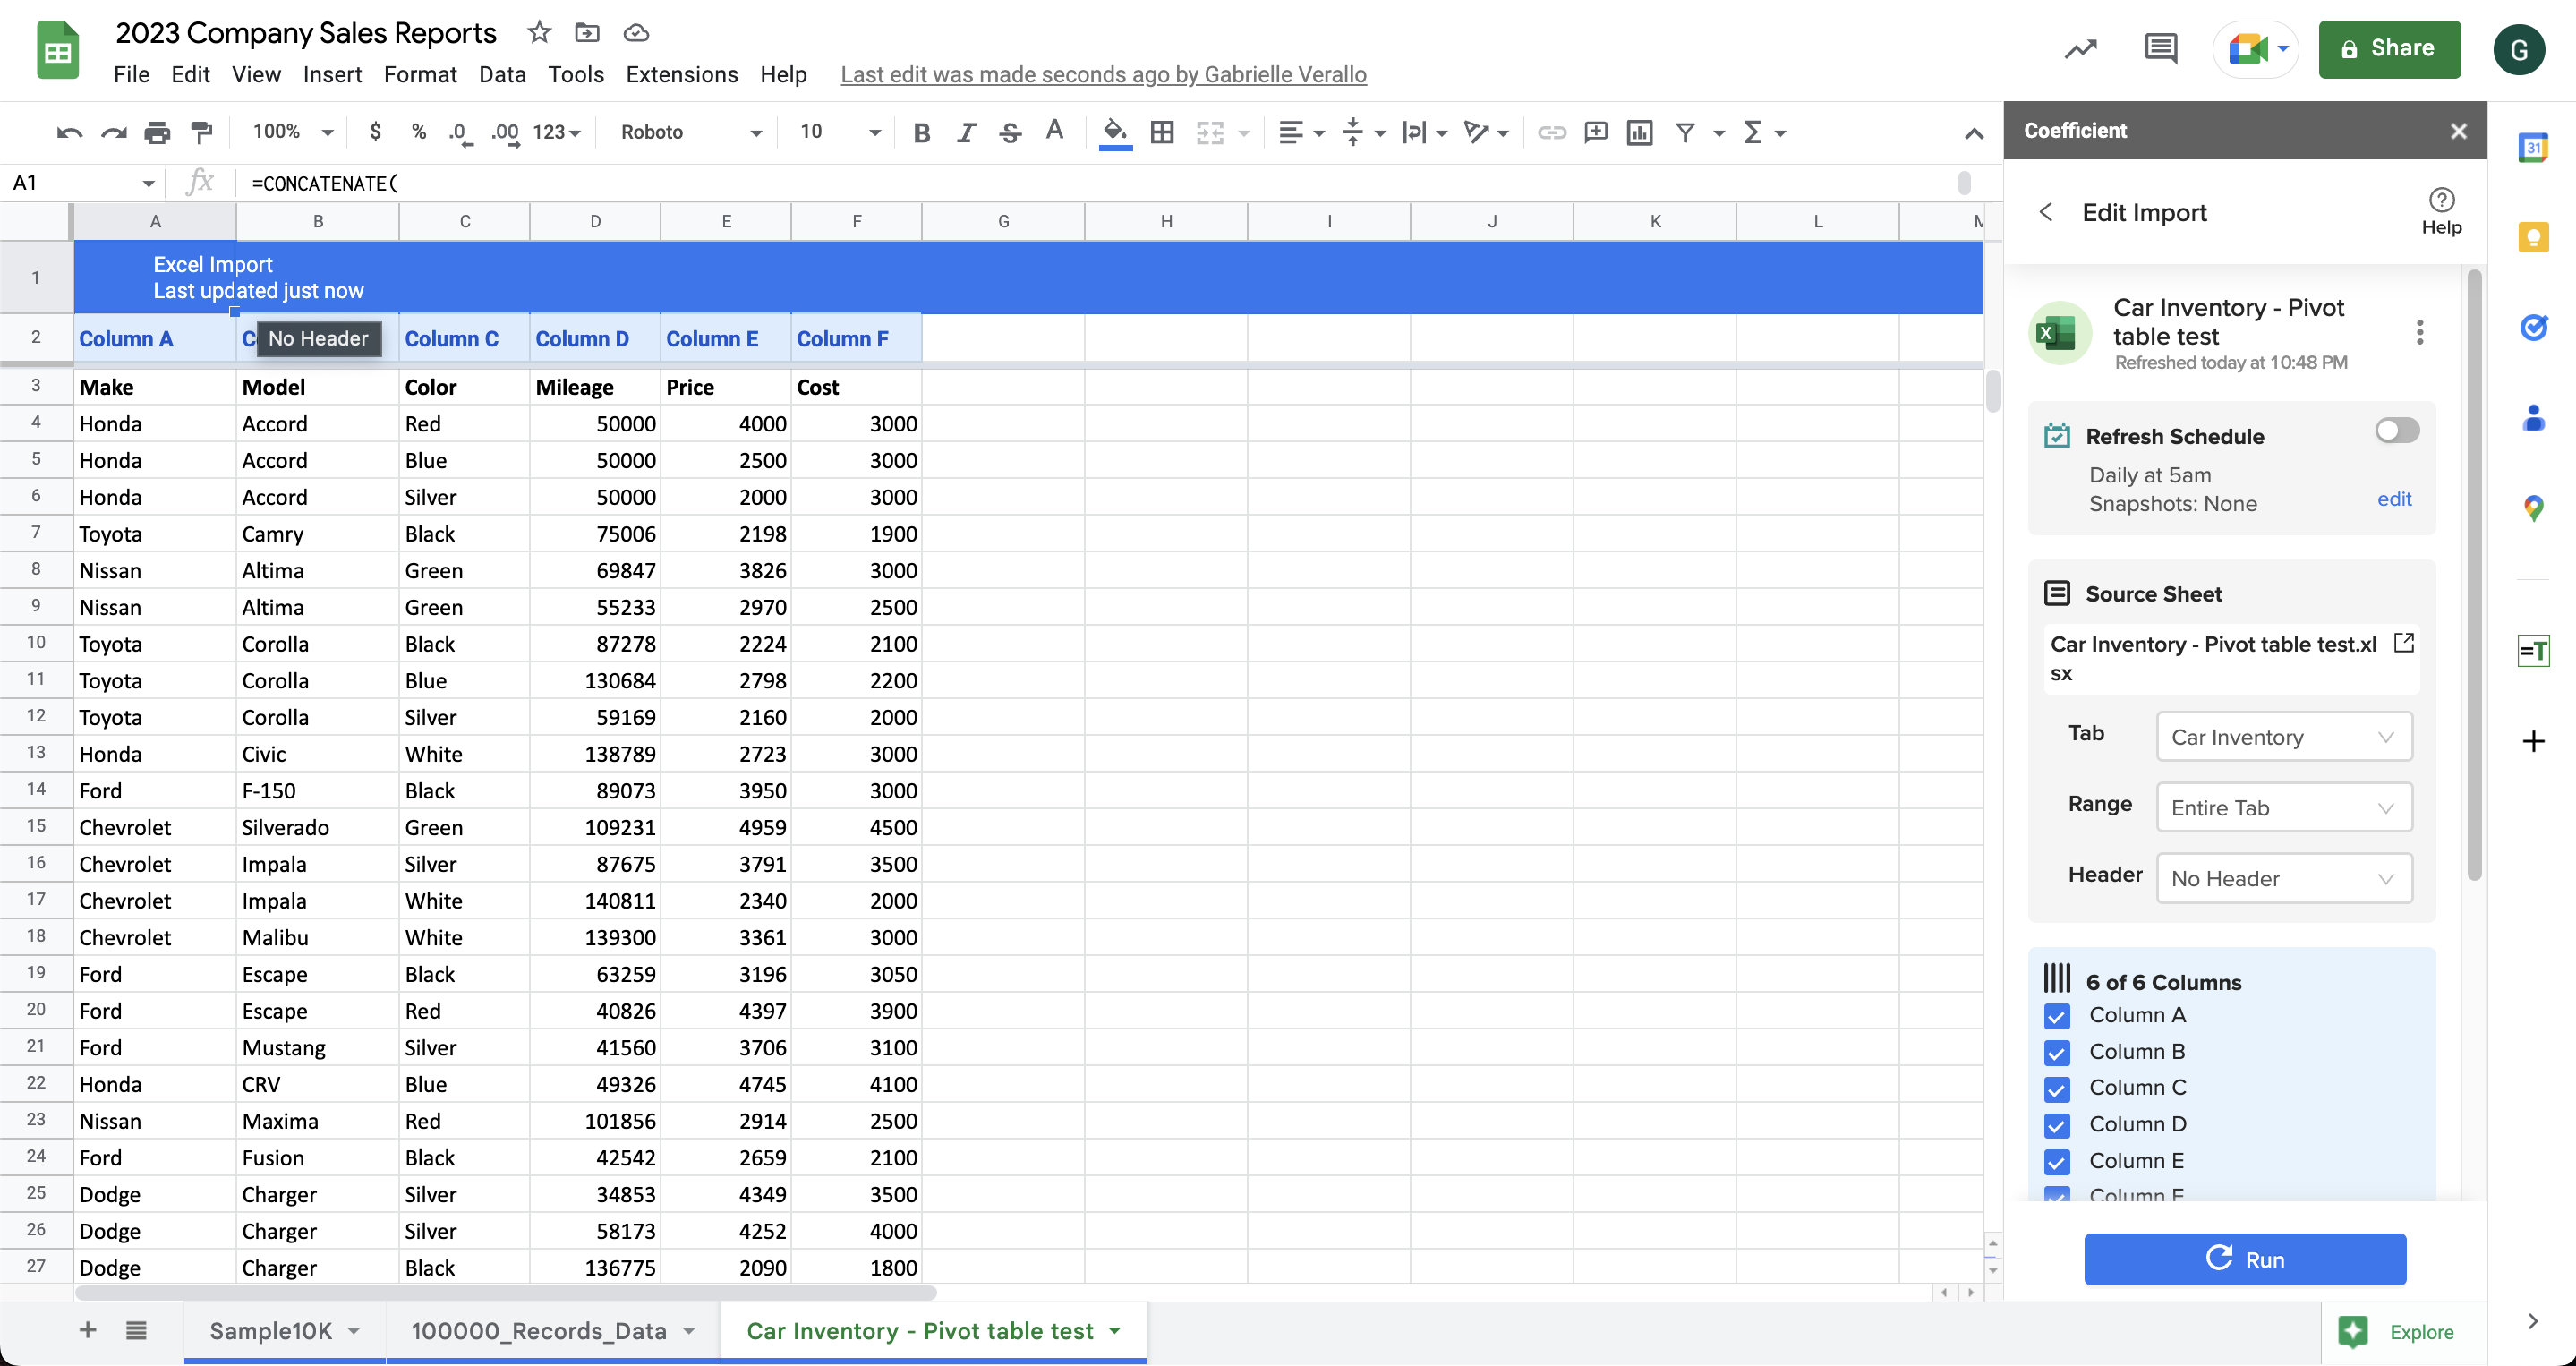This screenshot has width=2576, height=1366.
Task: Open the Data menu
Action: [x=502, y=75]
